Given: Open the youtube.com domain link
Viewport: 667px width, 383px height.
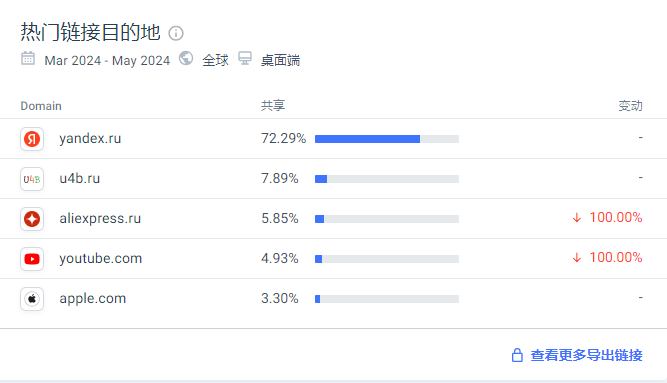Looking at the screenshot, I should tap(100, 258).
